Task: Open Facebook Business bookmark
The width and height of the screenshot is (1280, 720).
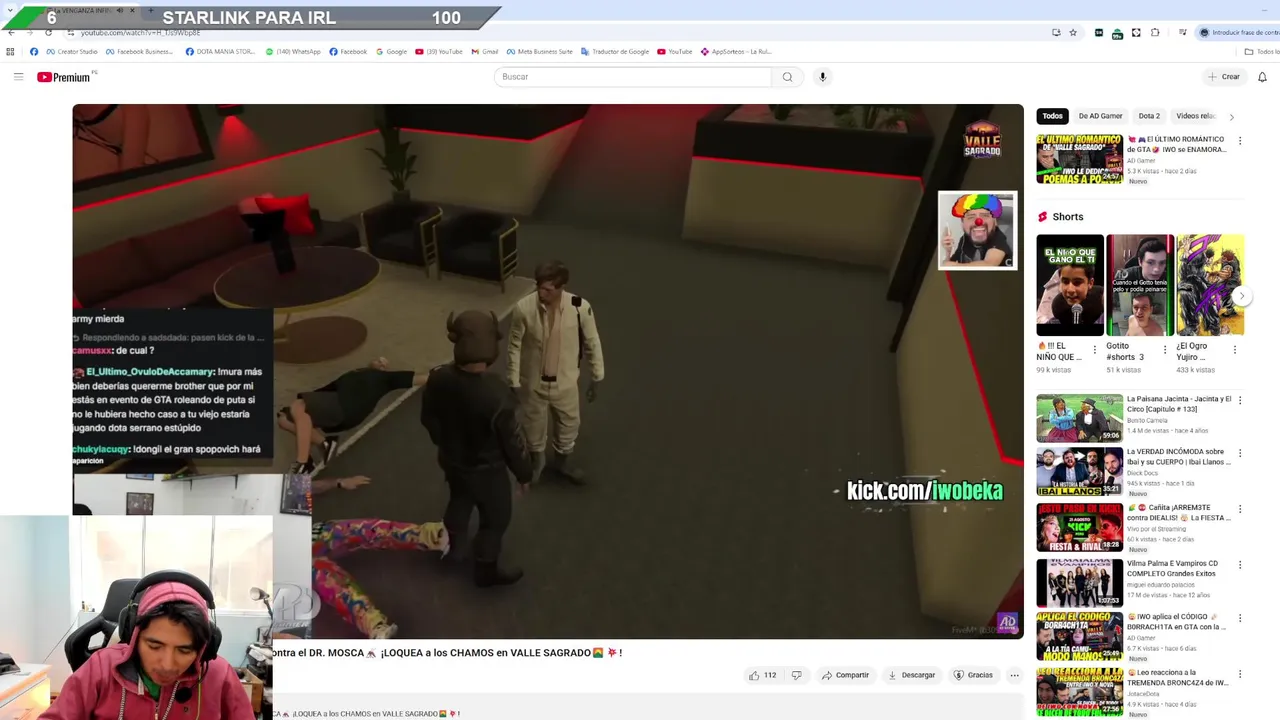Action: pyautogui.click(x=140, y=52)
